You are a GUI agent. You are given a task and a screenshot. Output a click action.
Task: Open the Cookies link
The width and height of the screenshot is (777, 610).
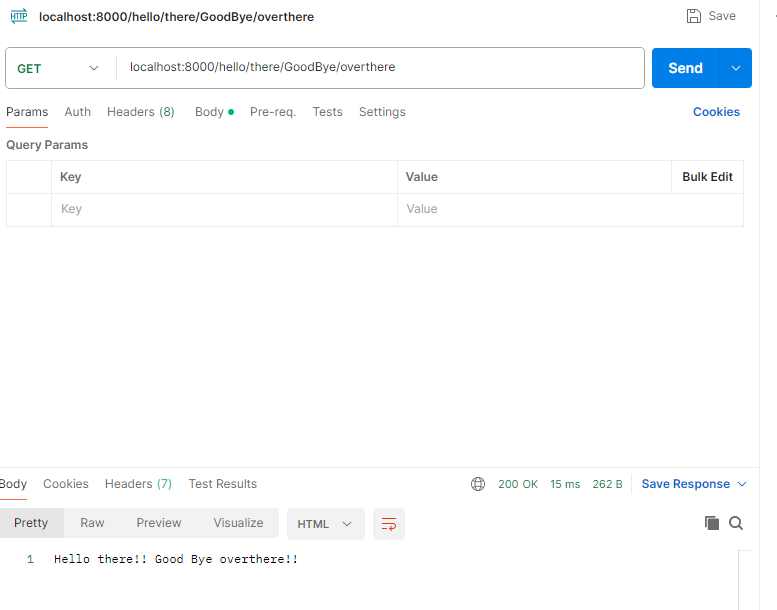point(716,112)
